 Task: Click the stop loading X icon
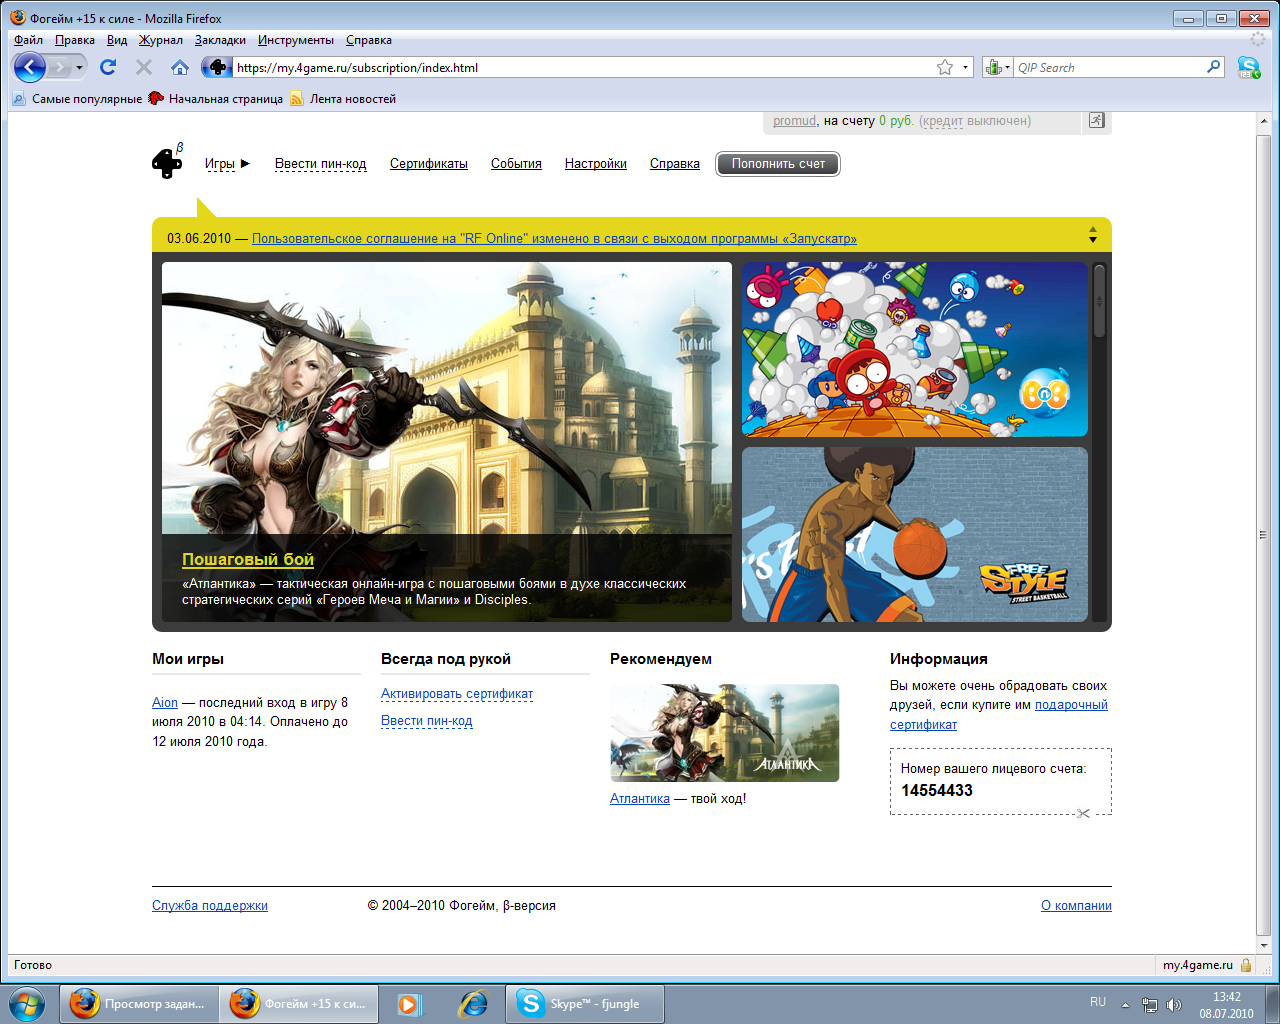pyautogui.click(x=144, y=67)
